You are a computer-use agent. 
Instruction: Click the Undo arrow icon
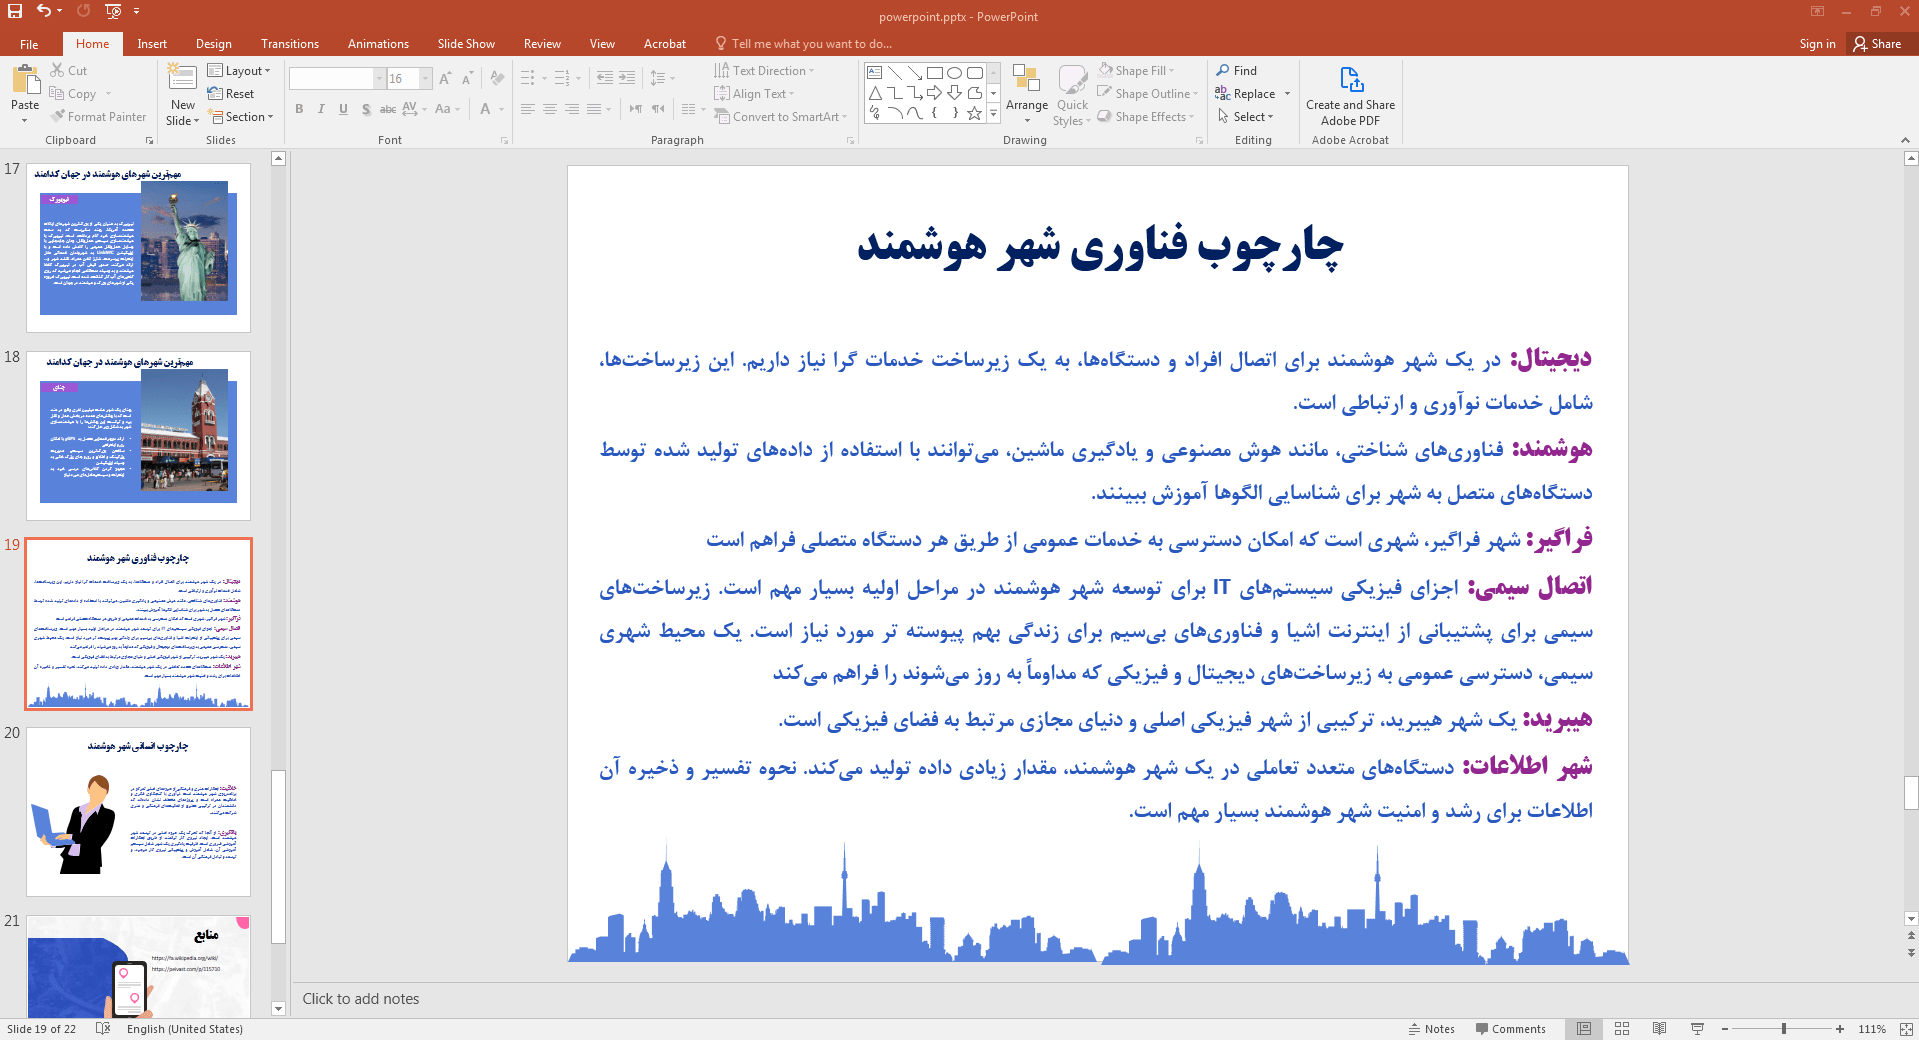(x=43, y=11)
